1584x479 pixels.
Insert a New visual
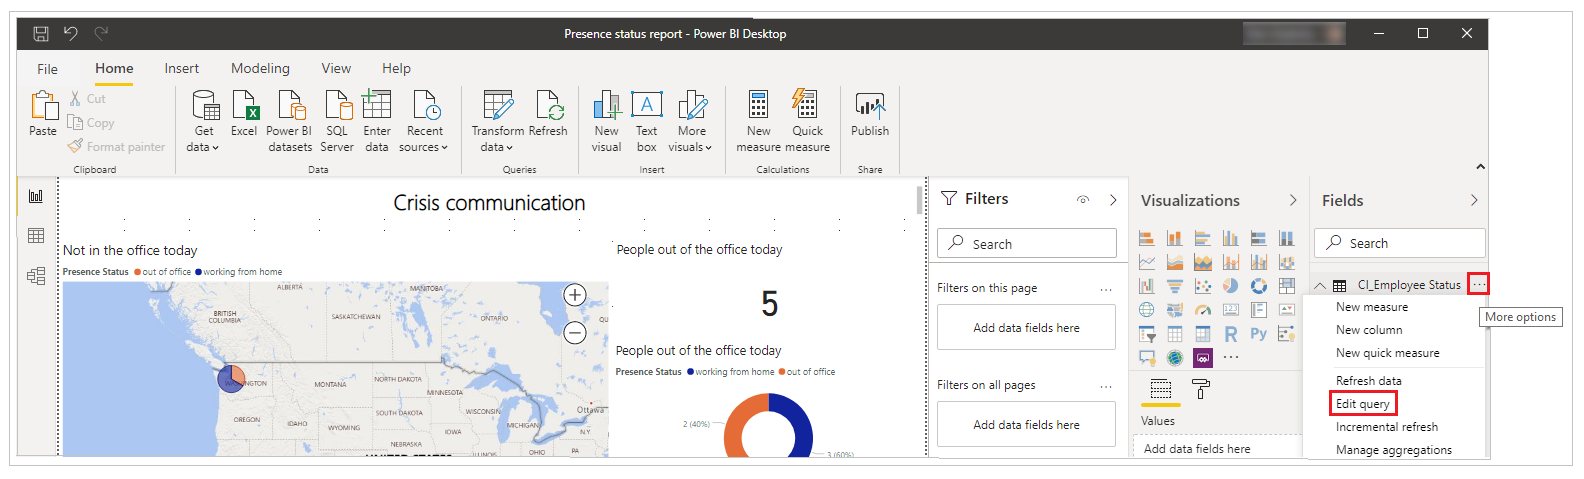(606, 121)
